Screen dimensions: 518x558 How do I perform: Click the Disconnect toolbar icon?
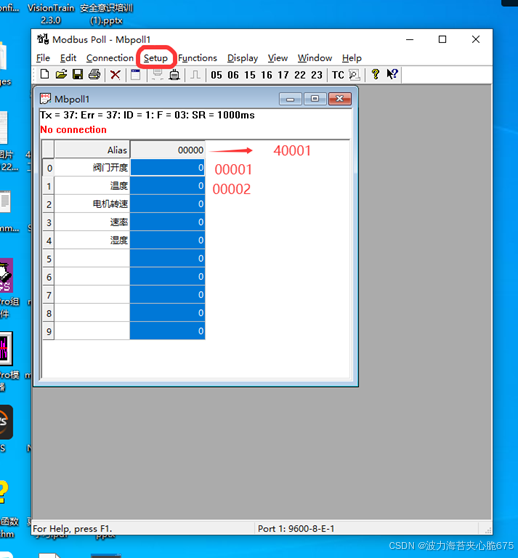click(174, 75)
